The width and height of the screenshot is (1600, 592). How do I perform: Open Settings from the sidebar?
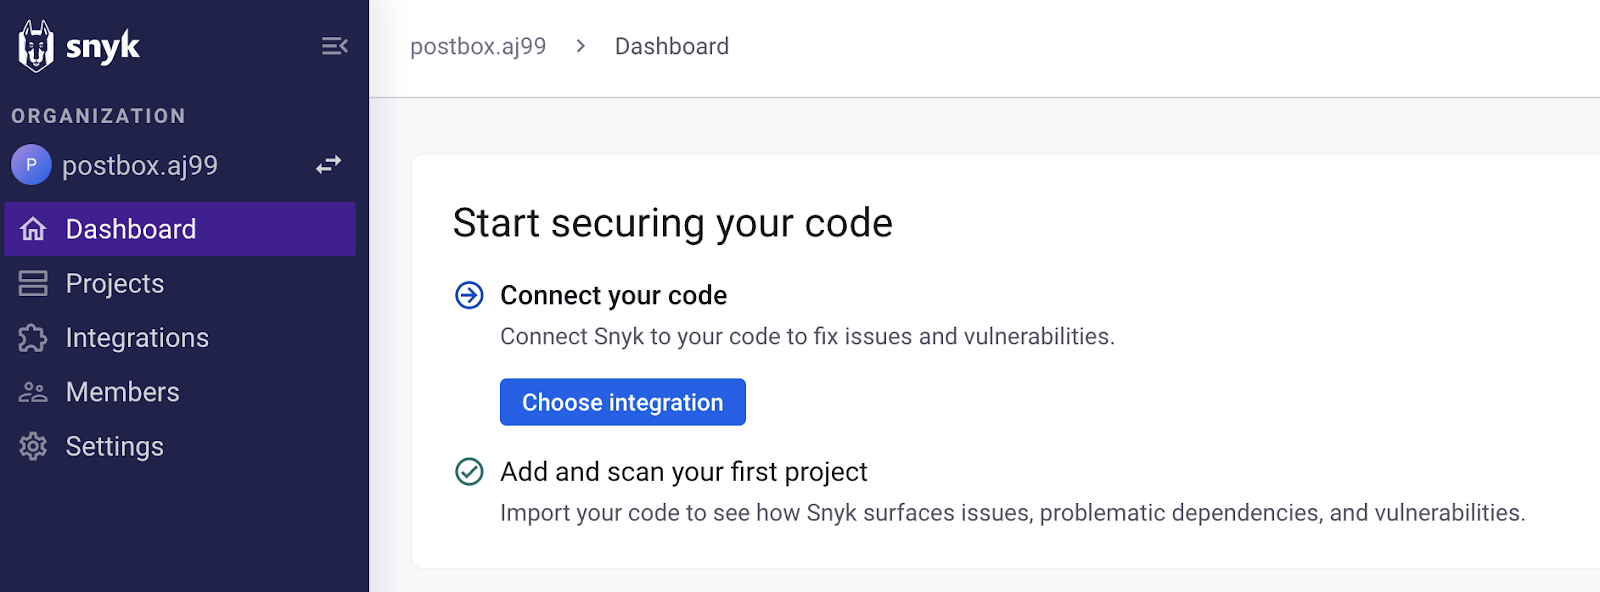tap(180, 446)
